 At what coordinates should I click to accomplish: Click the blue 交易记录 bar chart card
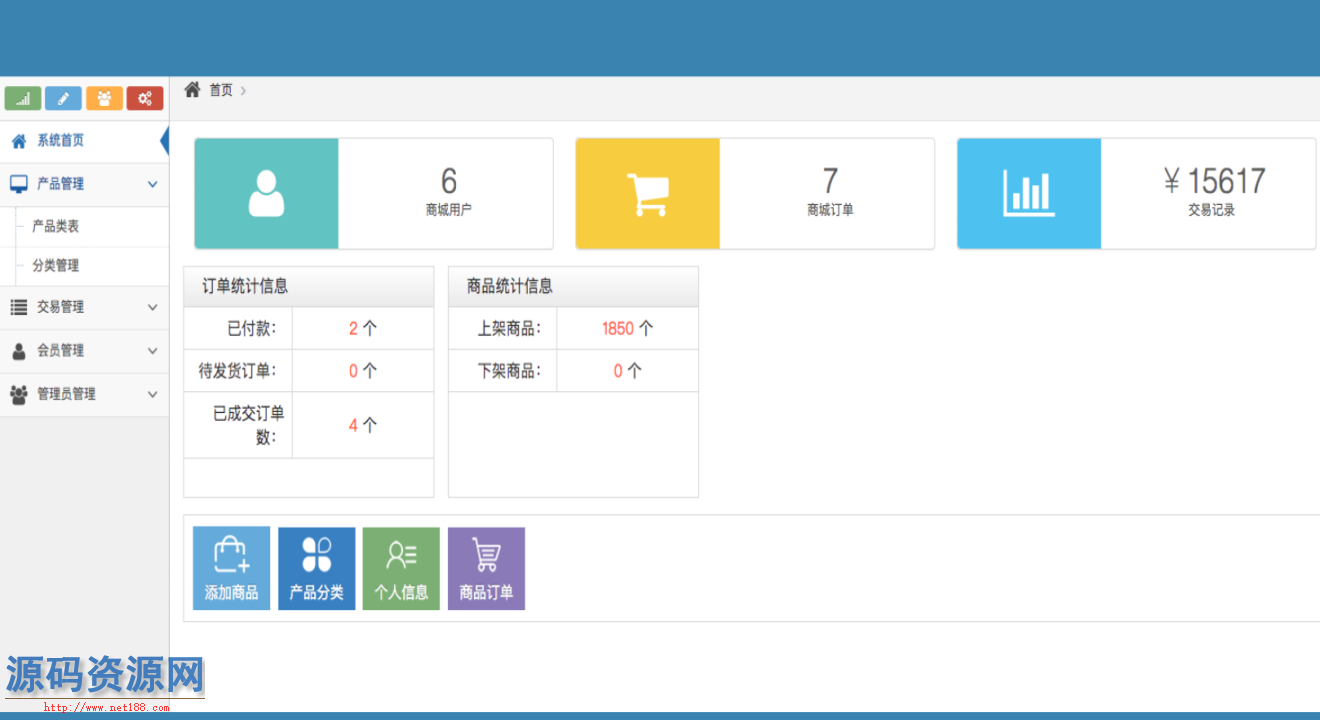(1029, 194)
